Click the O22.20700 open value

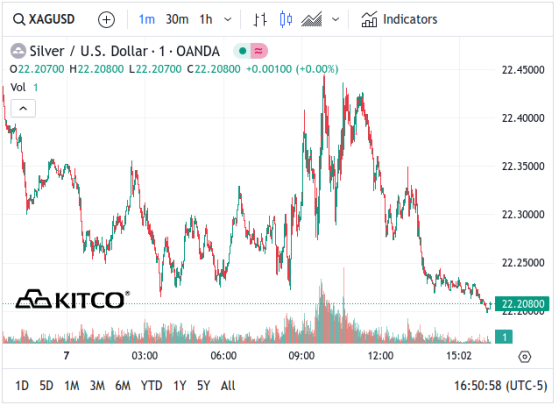[37, 69]
